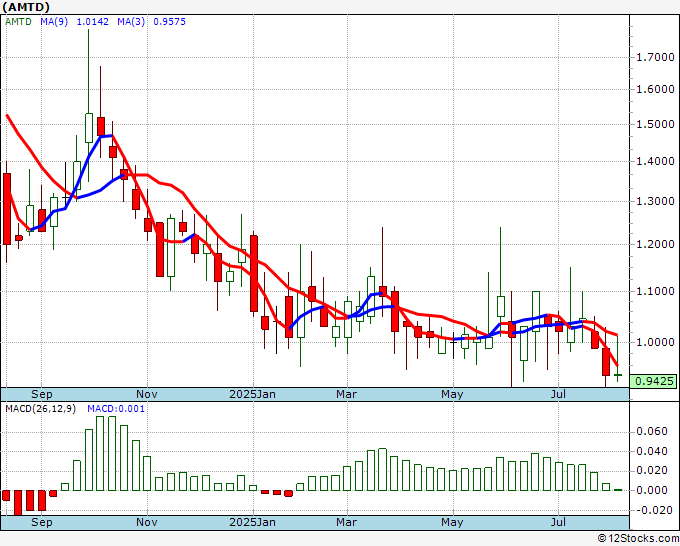Click the 1.3000 price axis label

[x=655, y=201]
